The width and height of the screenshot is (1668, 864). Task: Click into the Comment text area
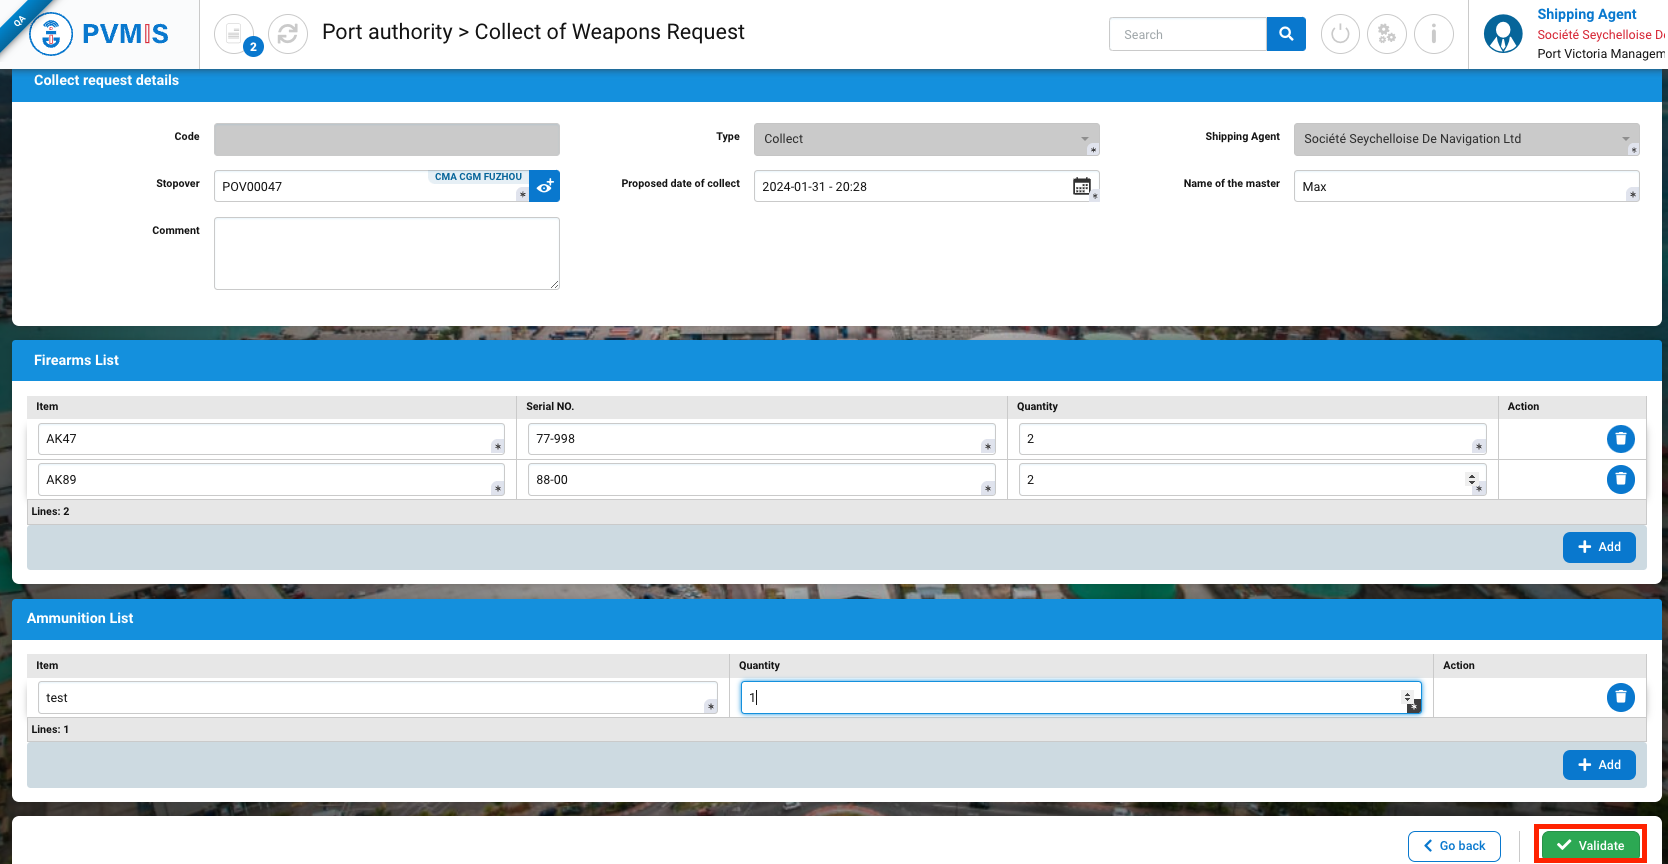point(386,254)
